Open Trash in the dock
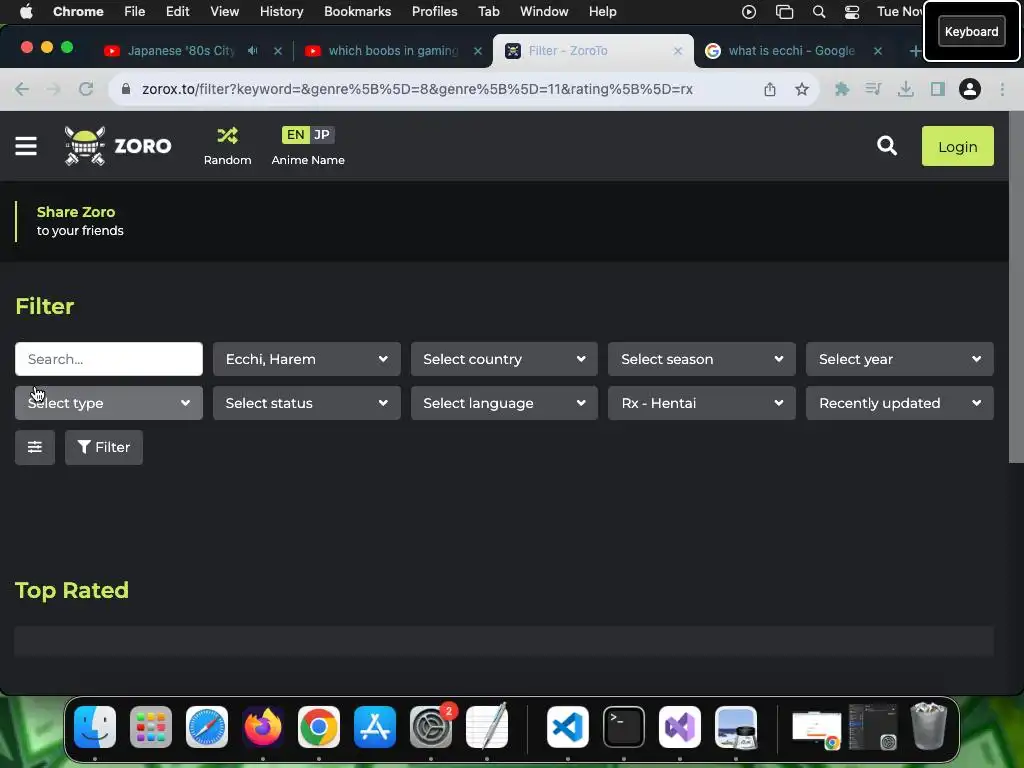The width and height of the screenshot is (1024, 768). [928, 726]
